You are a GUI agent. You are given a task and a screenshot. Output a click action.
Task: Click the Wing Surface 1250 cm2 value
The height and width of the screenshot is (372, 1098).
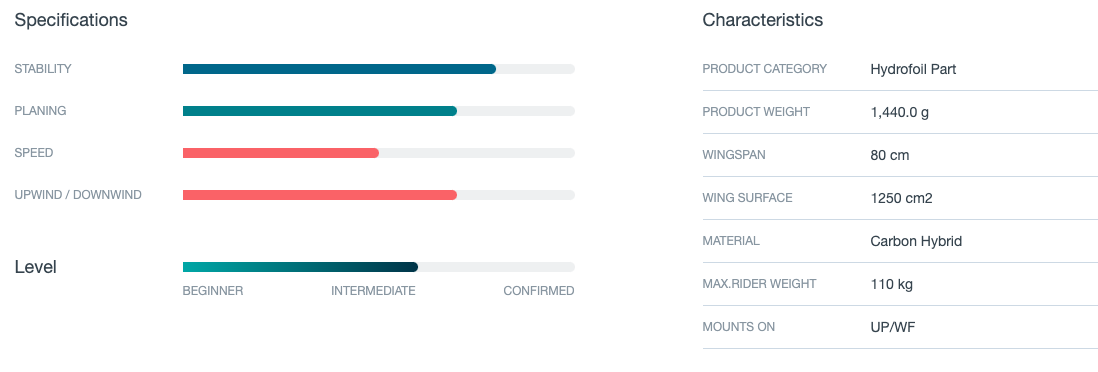pos(901,198)
